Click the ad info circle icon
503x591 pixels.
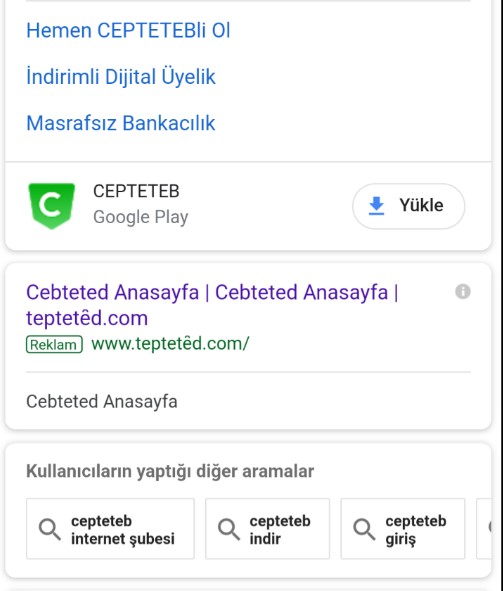[x=463, y=291]
